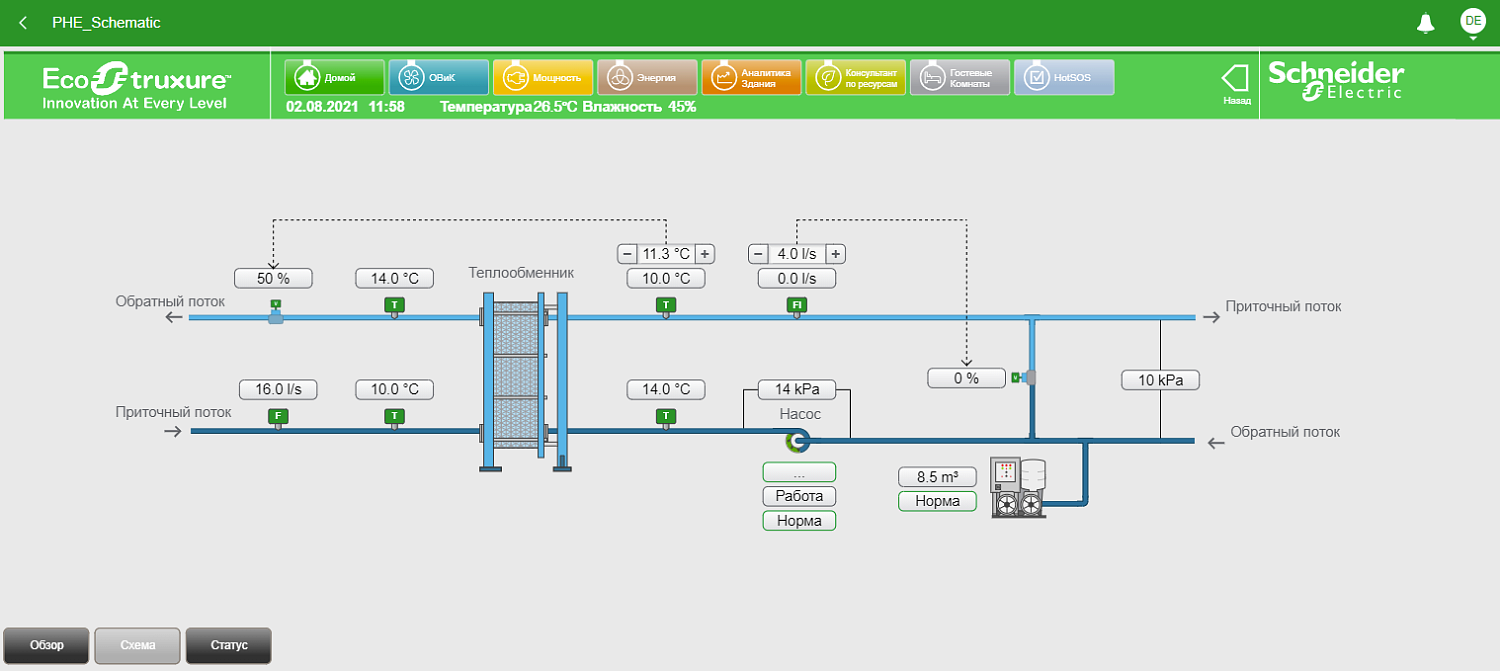The image size is (1500, 671).
Task: Decrease the 11.3 °C setpoint
Action: tap(626, 254)
